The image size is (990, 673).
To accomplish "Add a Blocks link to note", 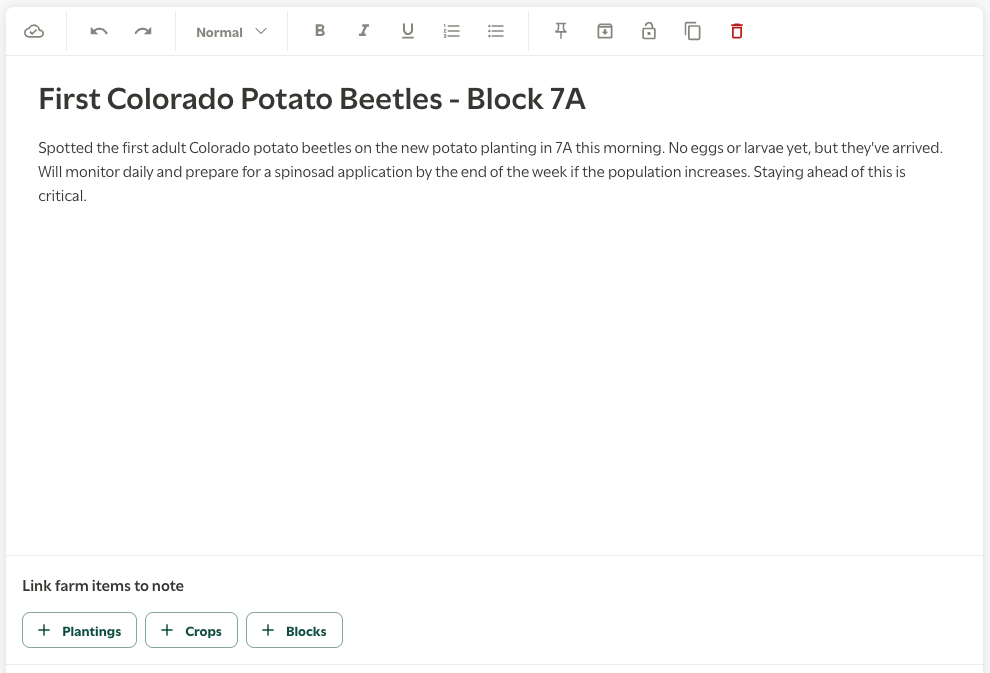I will pyautogui.click(x=294, y=631).
